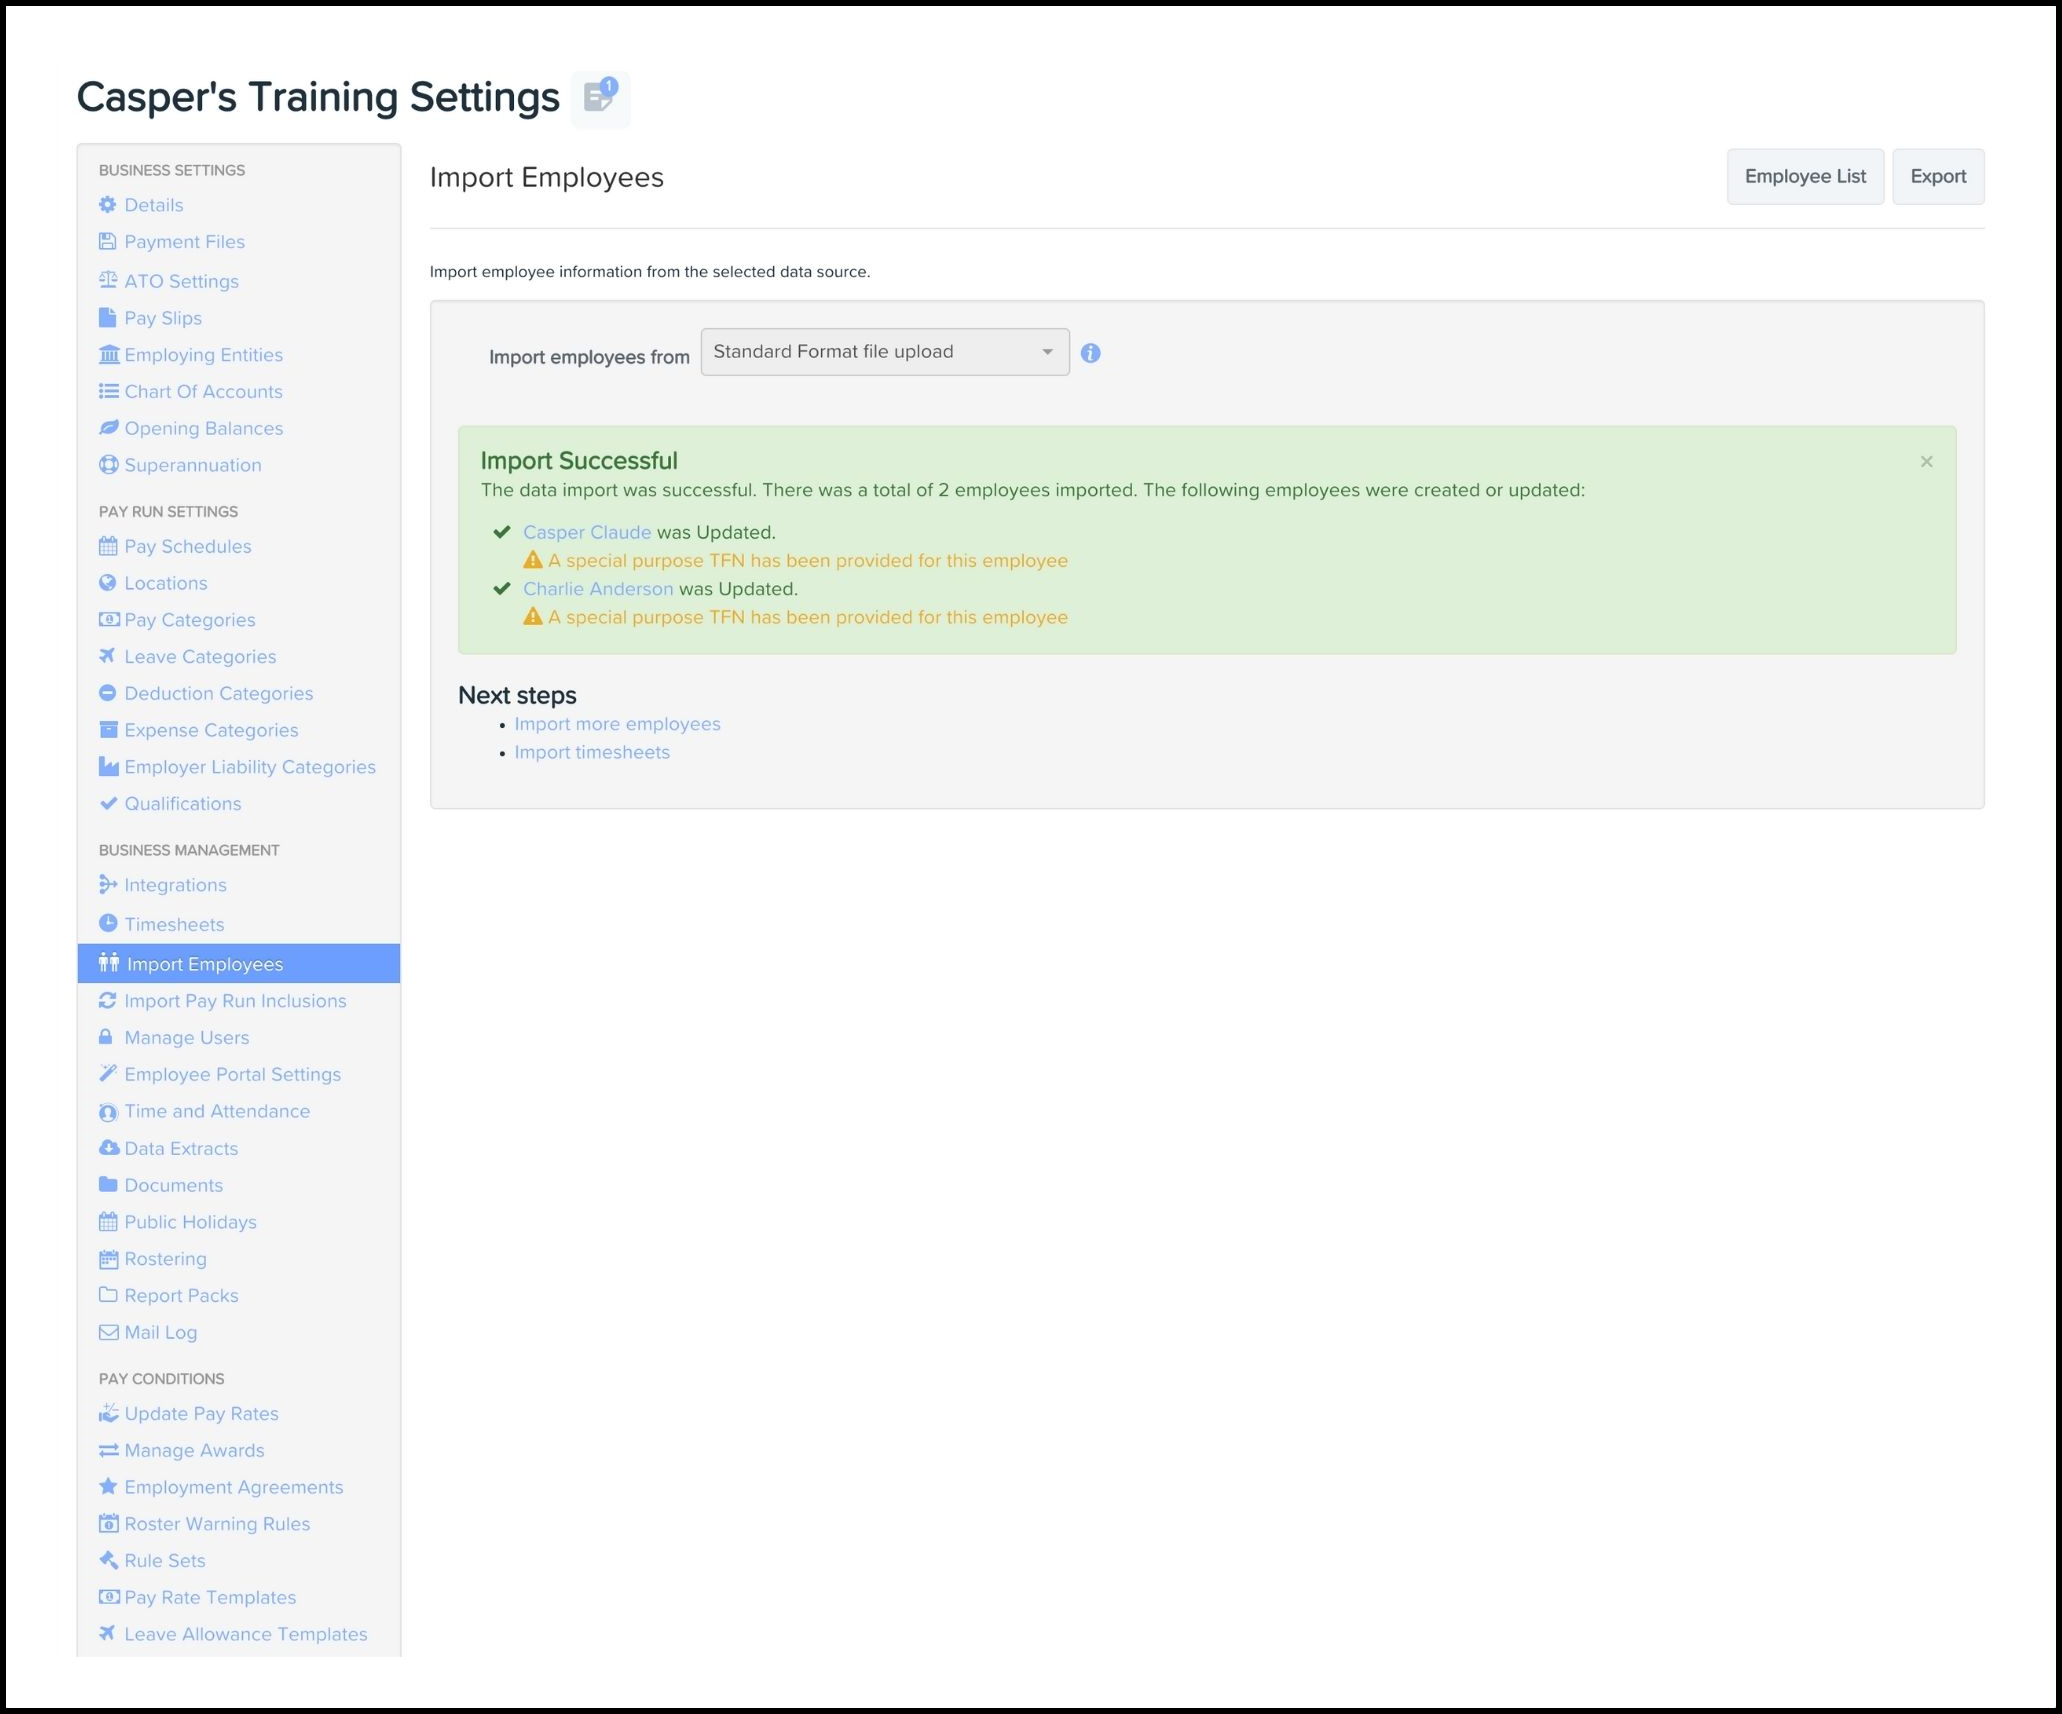
Task: Click the gear icon beside Details
Action: click(x=108, y=205)
